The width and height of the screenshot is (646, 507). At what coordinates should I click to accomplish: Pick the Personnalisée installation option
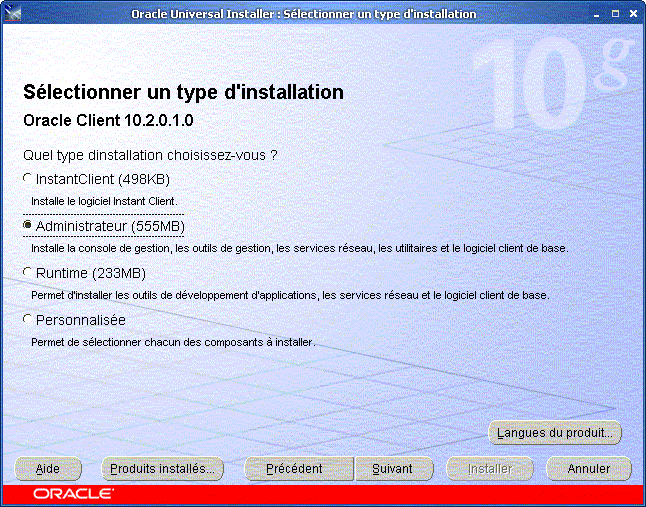click(27, 320)
